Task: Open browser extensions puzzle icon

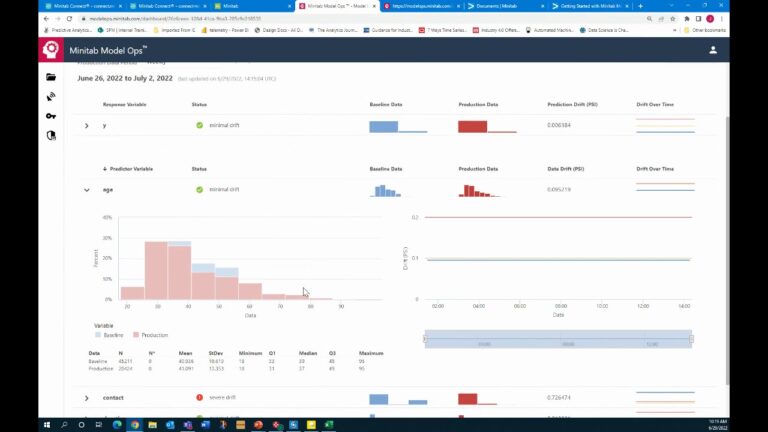Action: [x=687, y=19]
